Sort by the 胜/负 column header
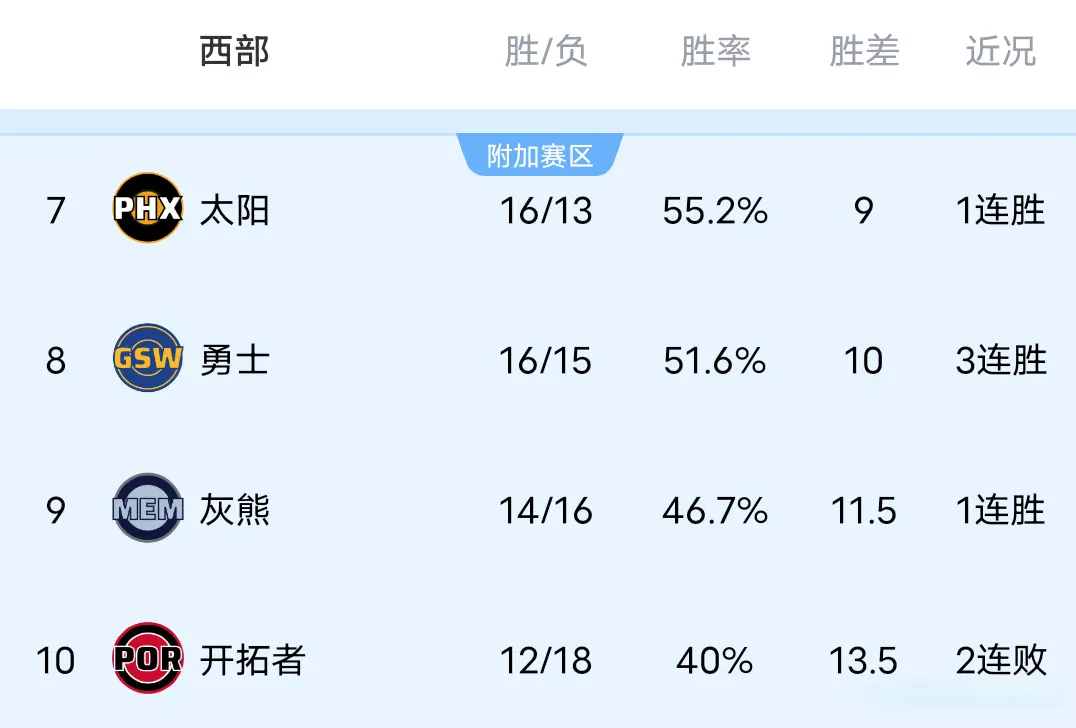Viewport: 1076px width, 728px height. point(545,51)
